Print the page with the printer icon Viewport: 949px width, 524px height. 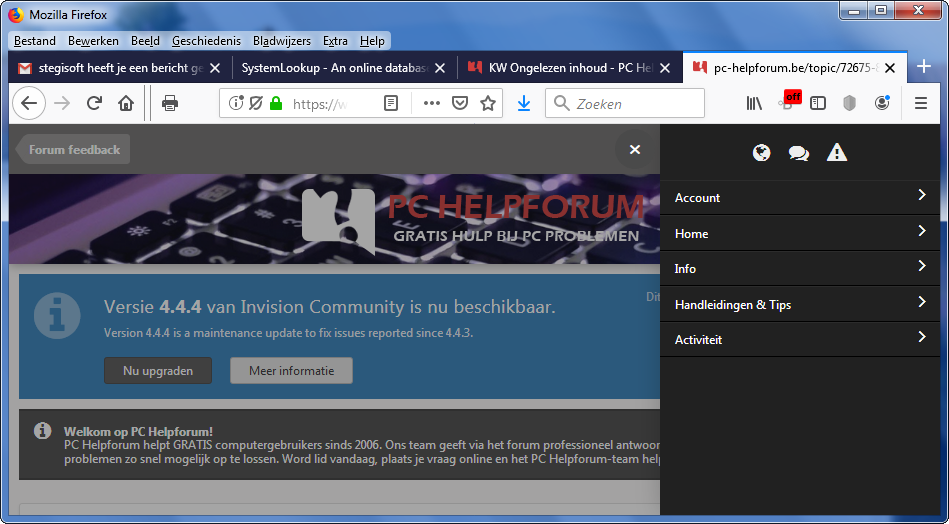pos(169,103)
